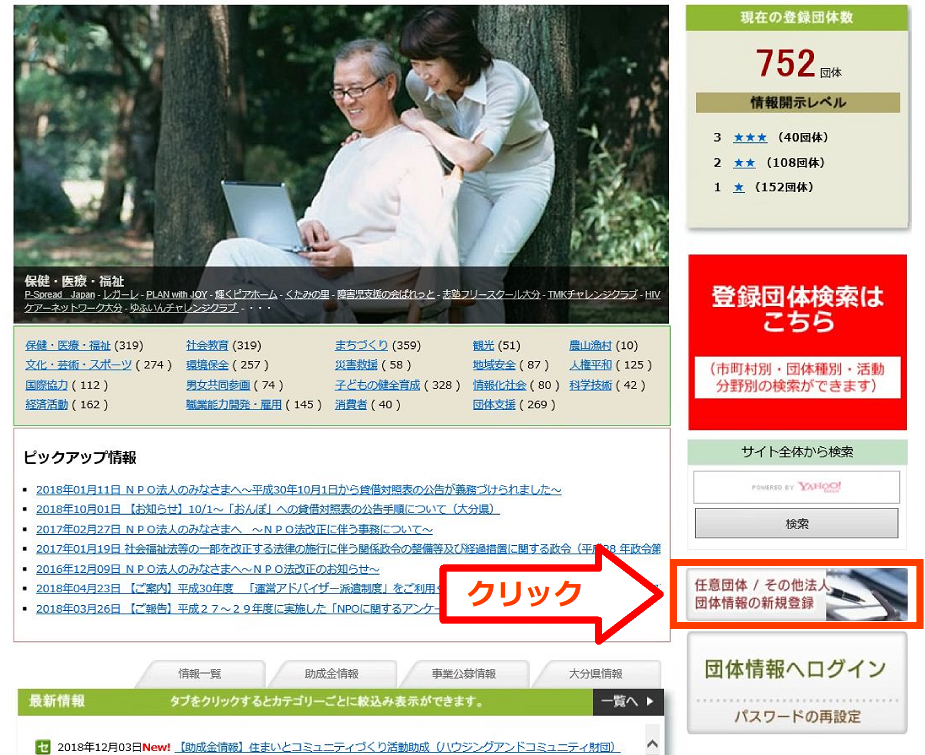The width and height of the screenshot is (925, 755).
Task: Switch to the 助成金情報 tab
Action: 331,674
